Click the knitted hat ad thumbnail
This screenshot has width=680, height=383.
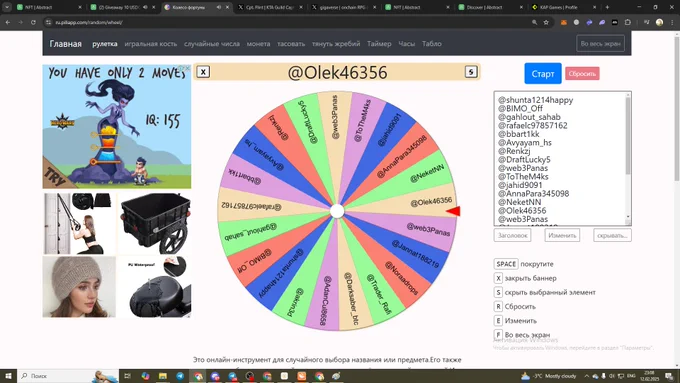[x=79, y=287]
